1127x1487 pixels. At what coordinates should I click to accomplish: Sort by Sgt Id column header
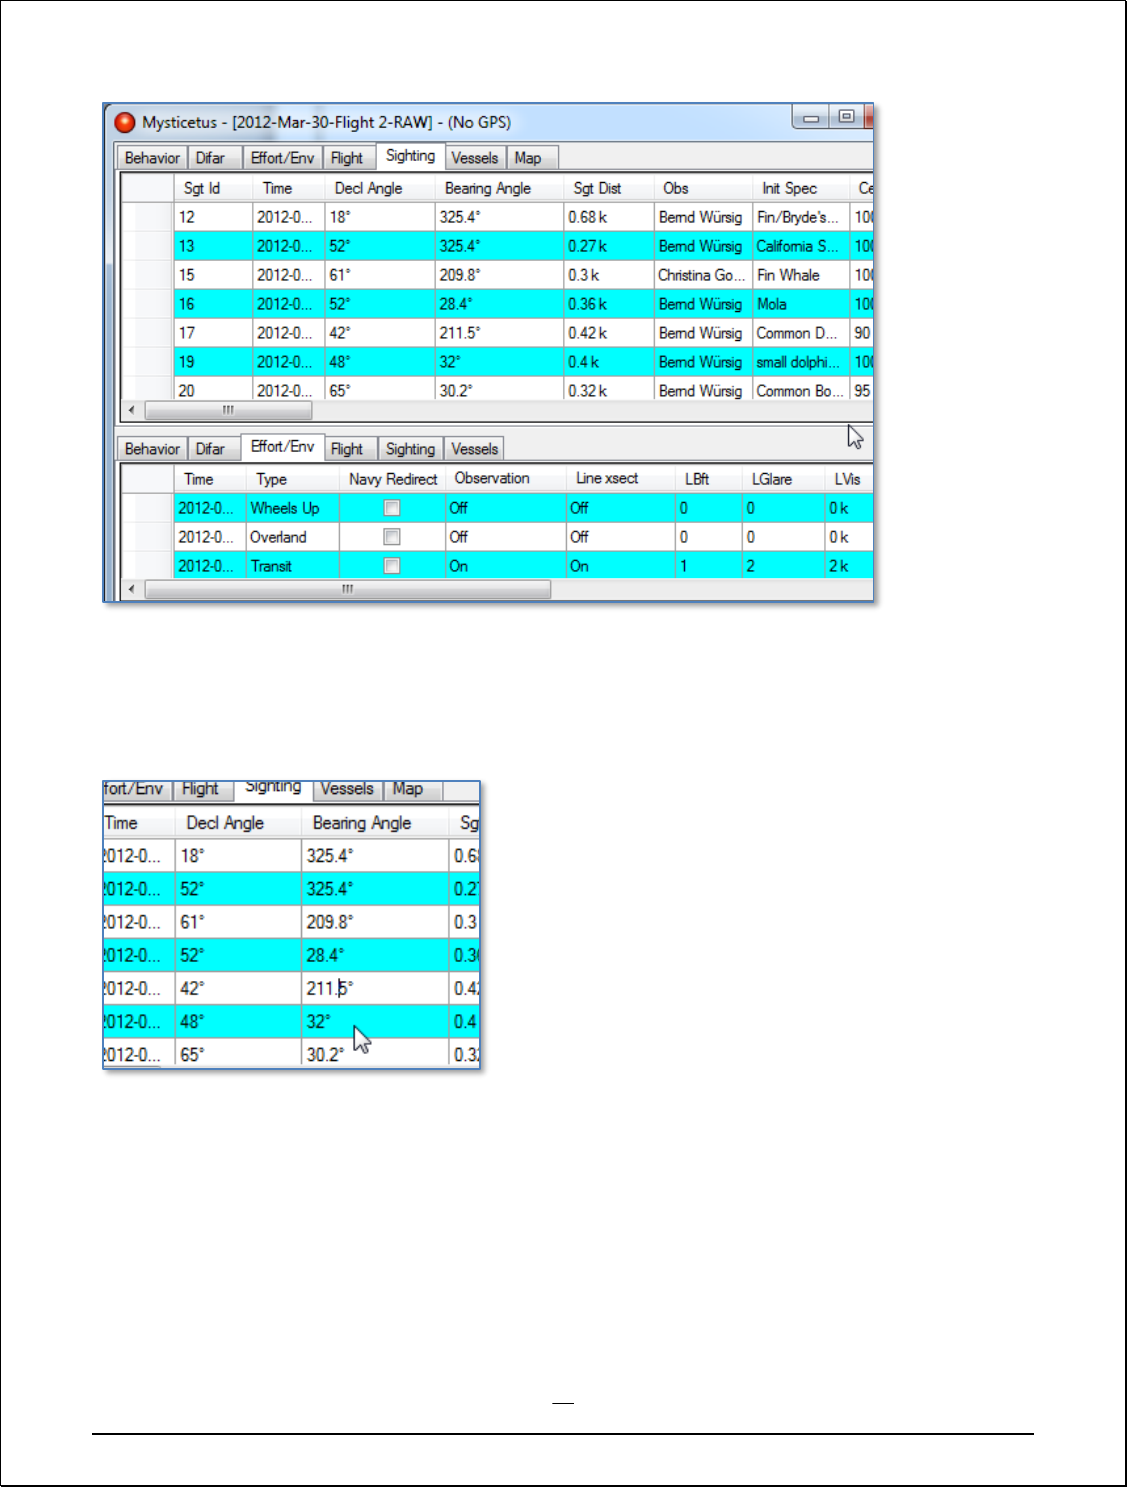pos(213,188)
